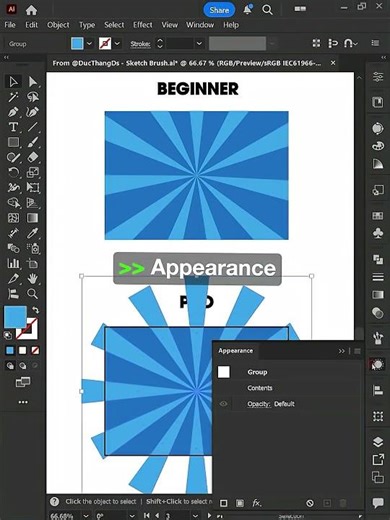
Task: Select the Hand tool
Action: (33, 278)
